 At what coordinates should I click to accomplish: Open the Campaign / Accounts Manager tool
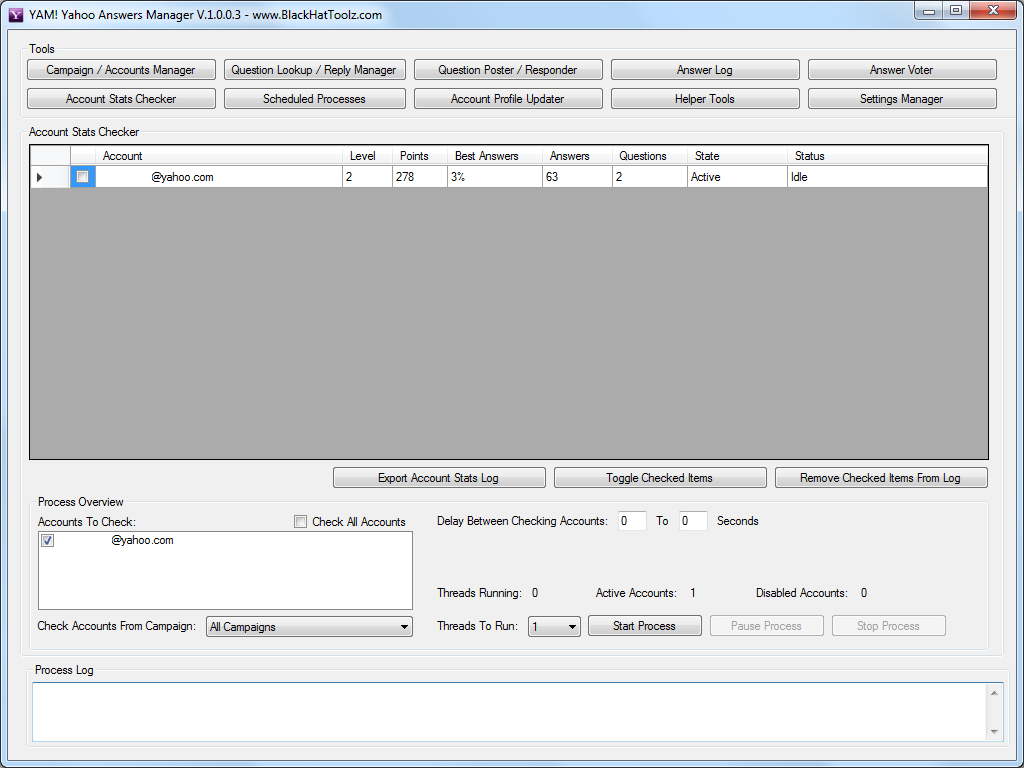point(121,70)
